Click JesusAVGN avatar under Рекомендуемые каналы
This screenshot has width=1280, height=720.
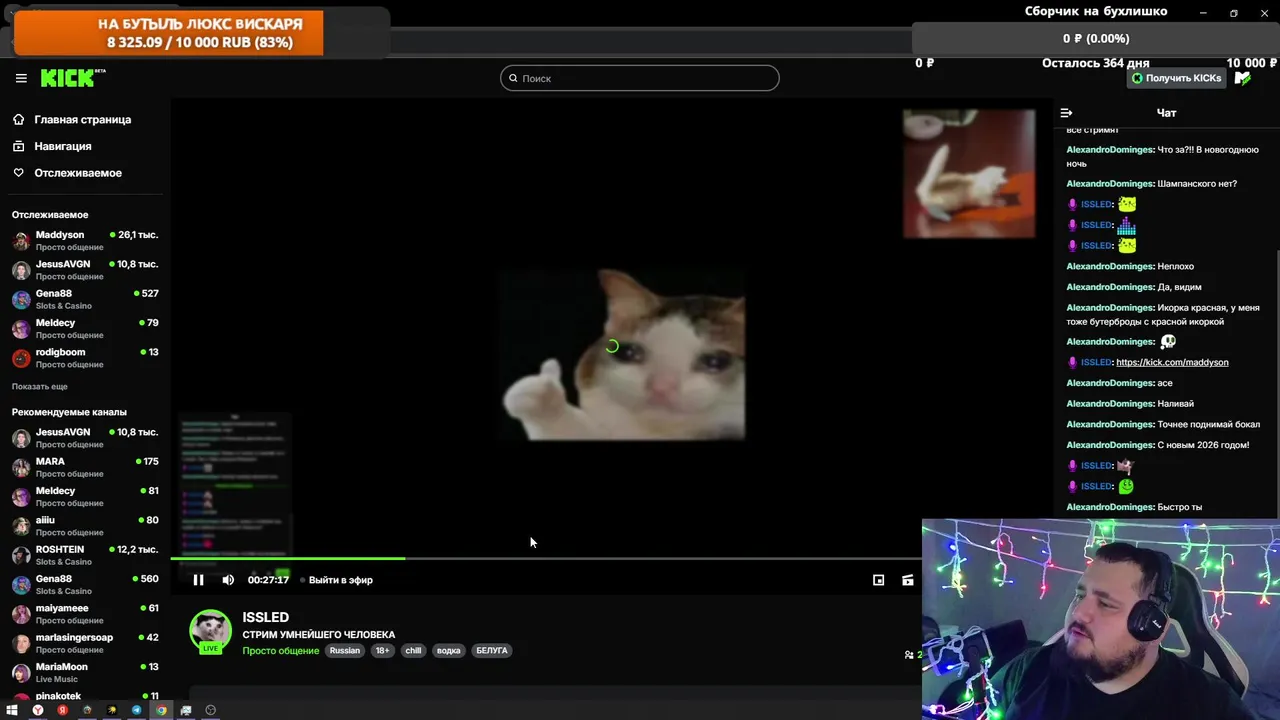(21, 438)
